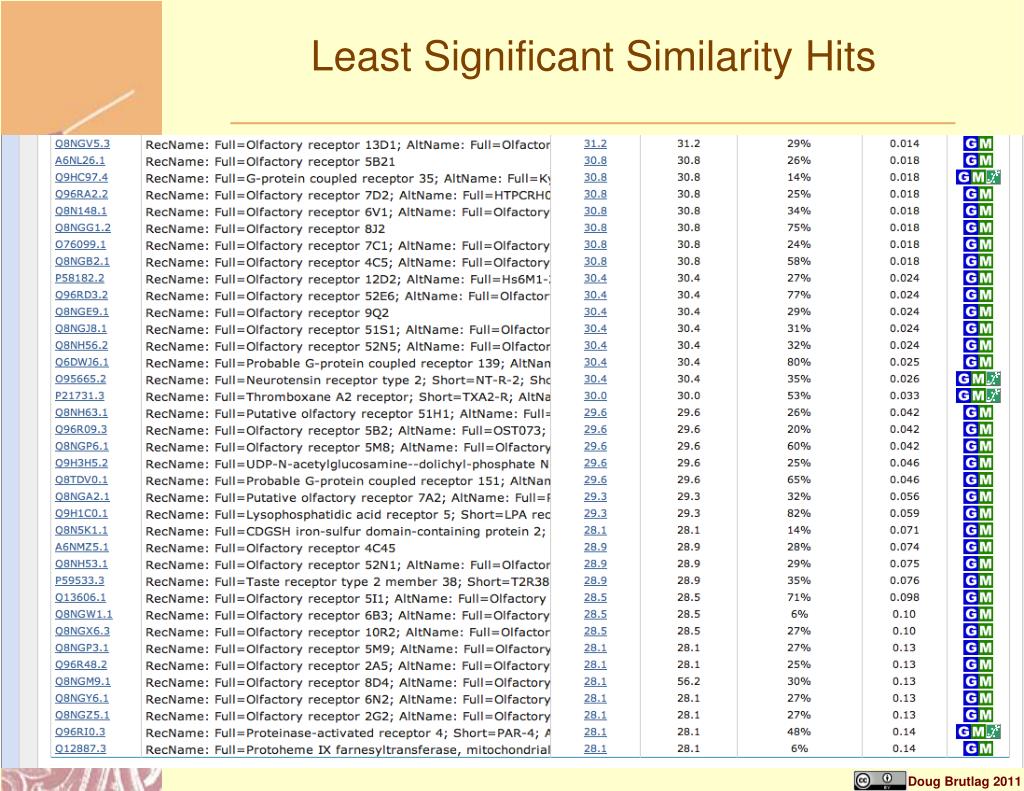Click the 28.1 score link in Q12887.3 row

595,749
